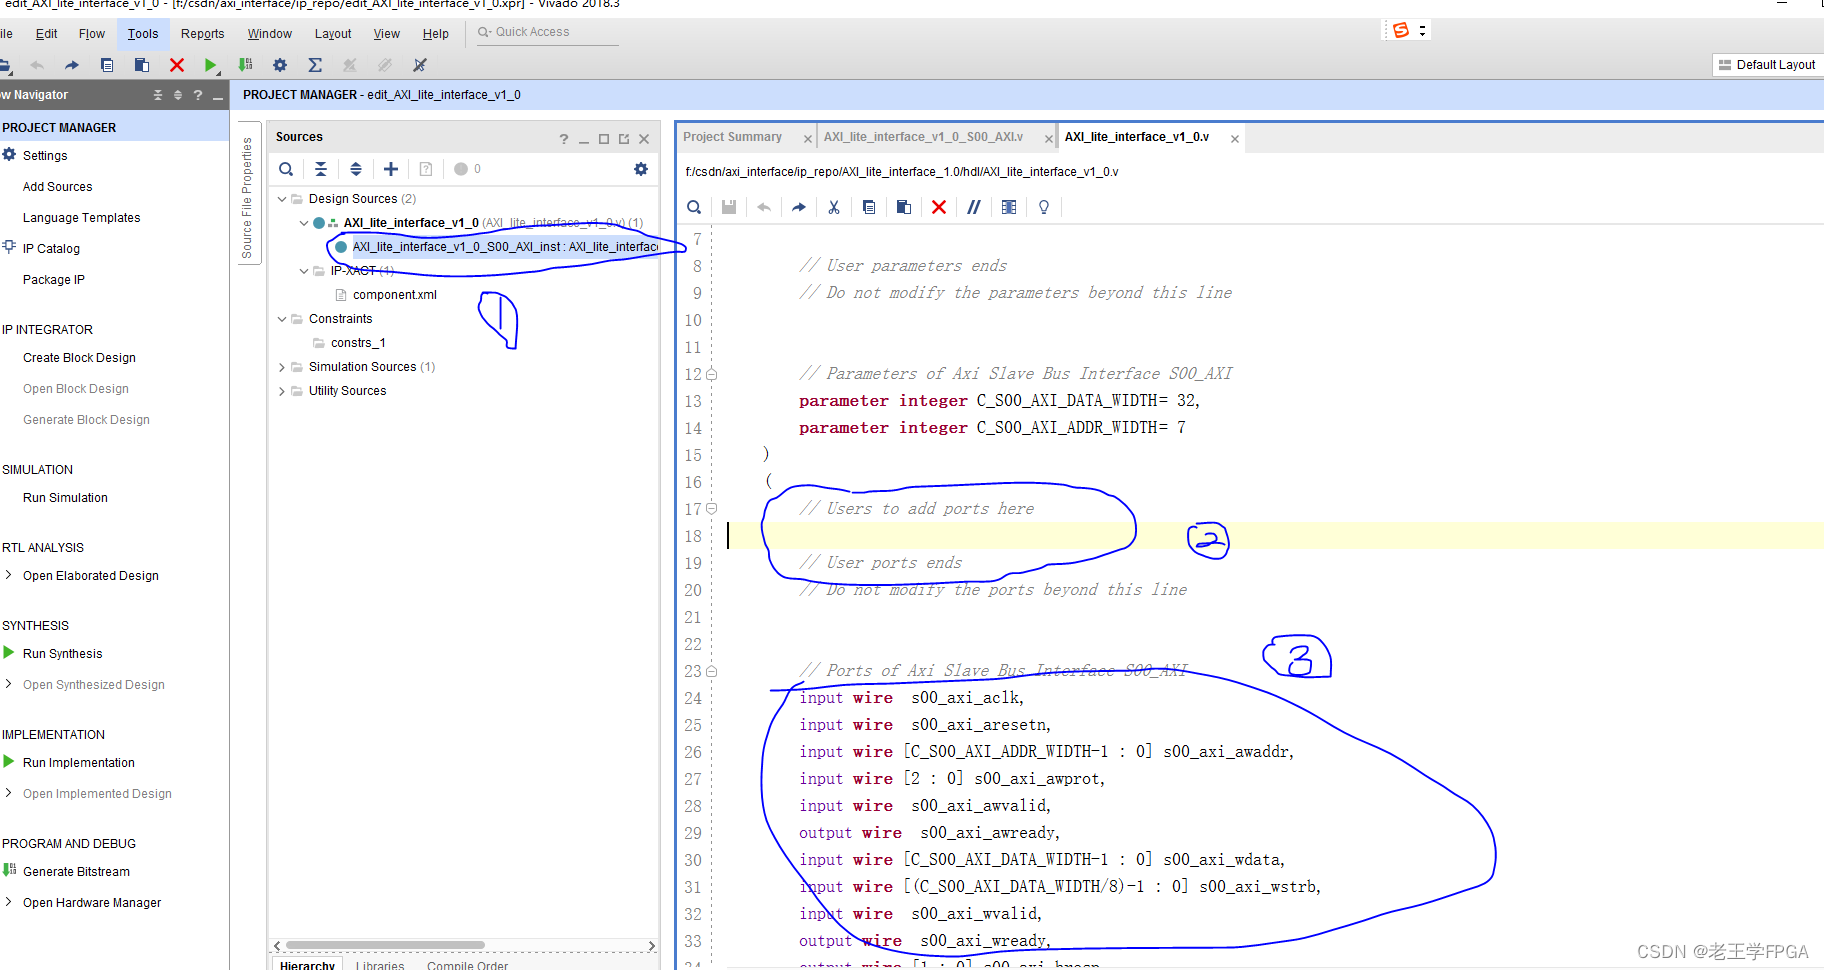Click the Generate Bitstream toolbar icon
Image resolution: width=1824 pixels, height=970 pixels.
[x=245, y=65]
